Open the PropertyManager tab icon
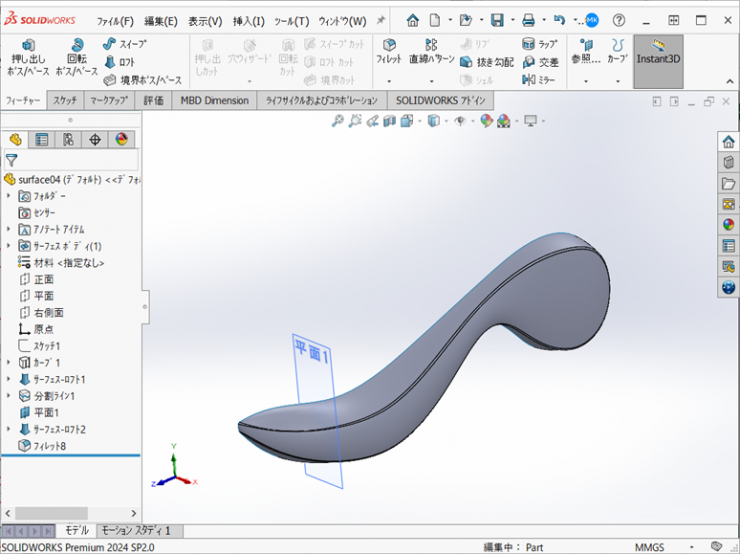 [x=42, y=139]
